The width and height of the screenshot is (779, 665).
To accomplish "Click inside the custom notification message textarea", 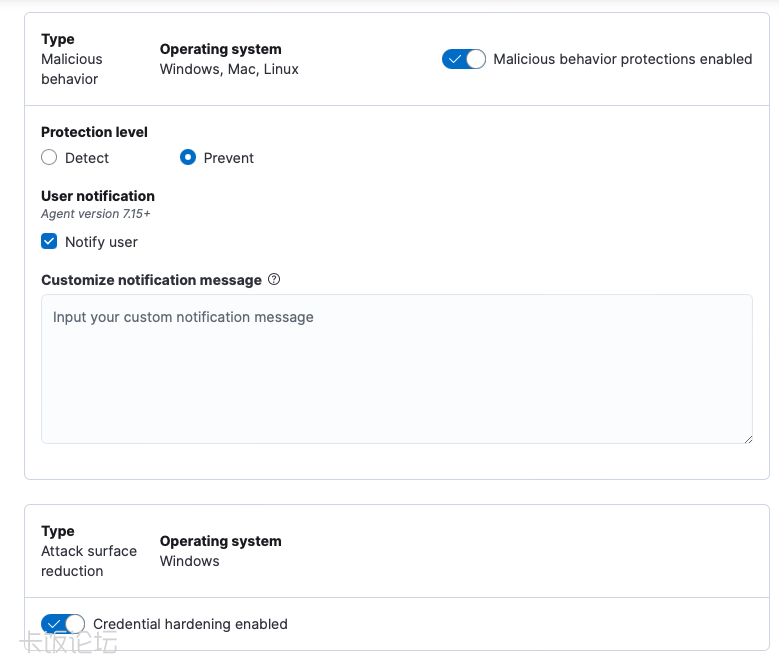I will (396, 368).
